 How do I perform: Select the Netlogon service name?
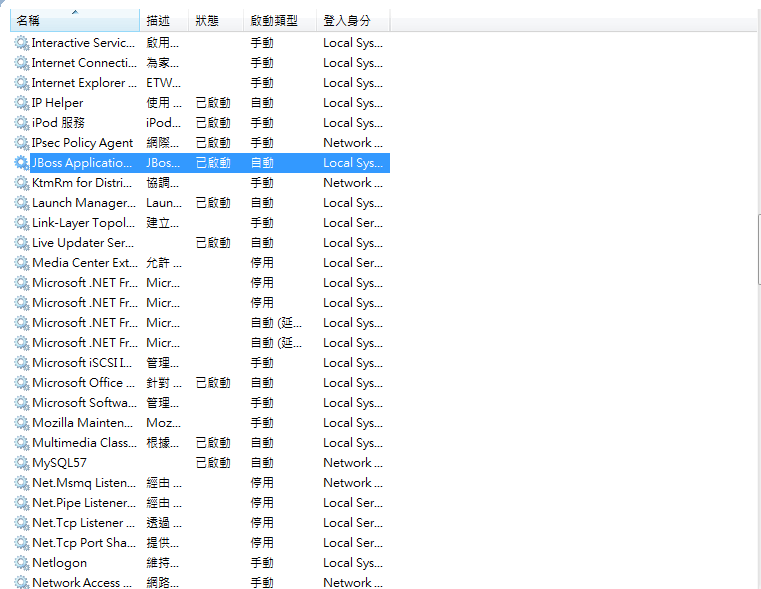(x=59, y=563)
